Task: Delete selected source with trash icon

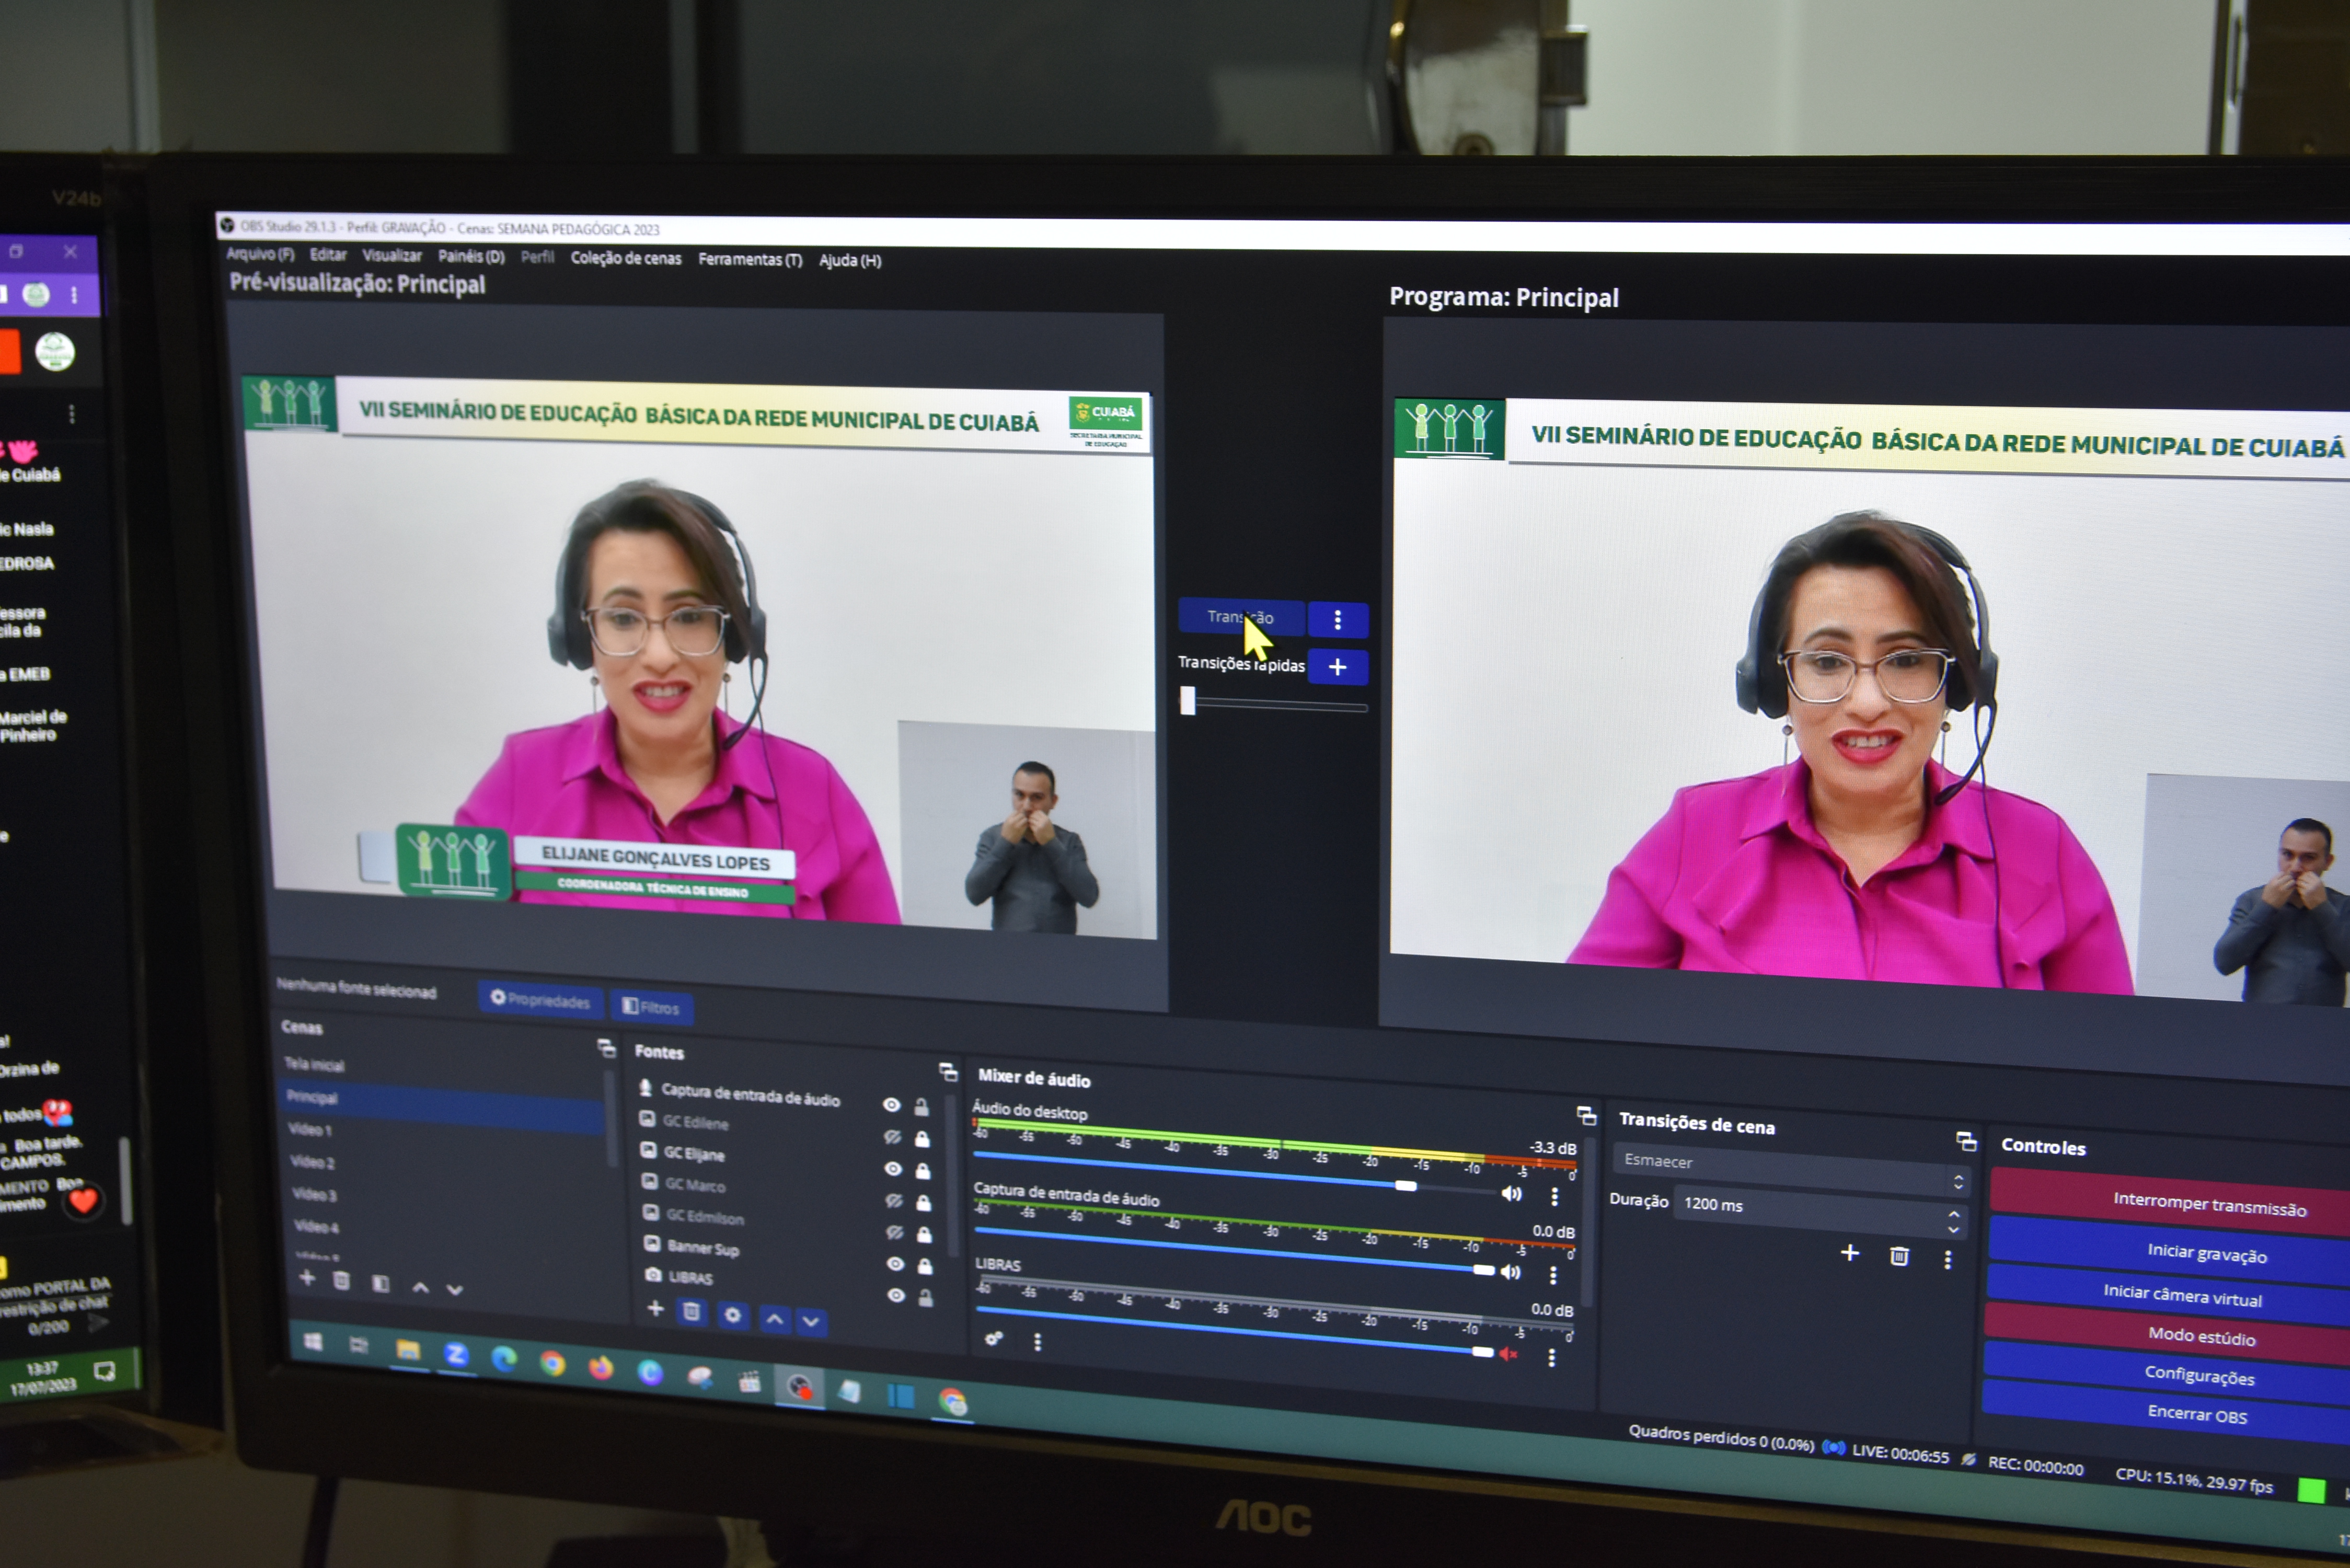Action: click(691, 1312)
